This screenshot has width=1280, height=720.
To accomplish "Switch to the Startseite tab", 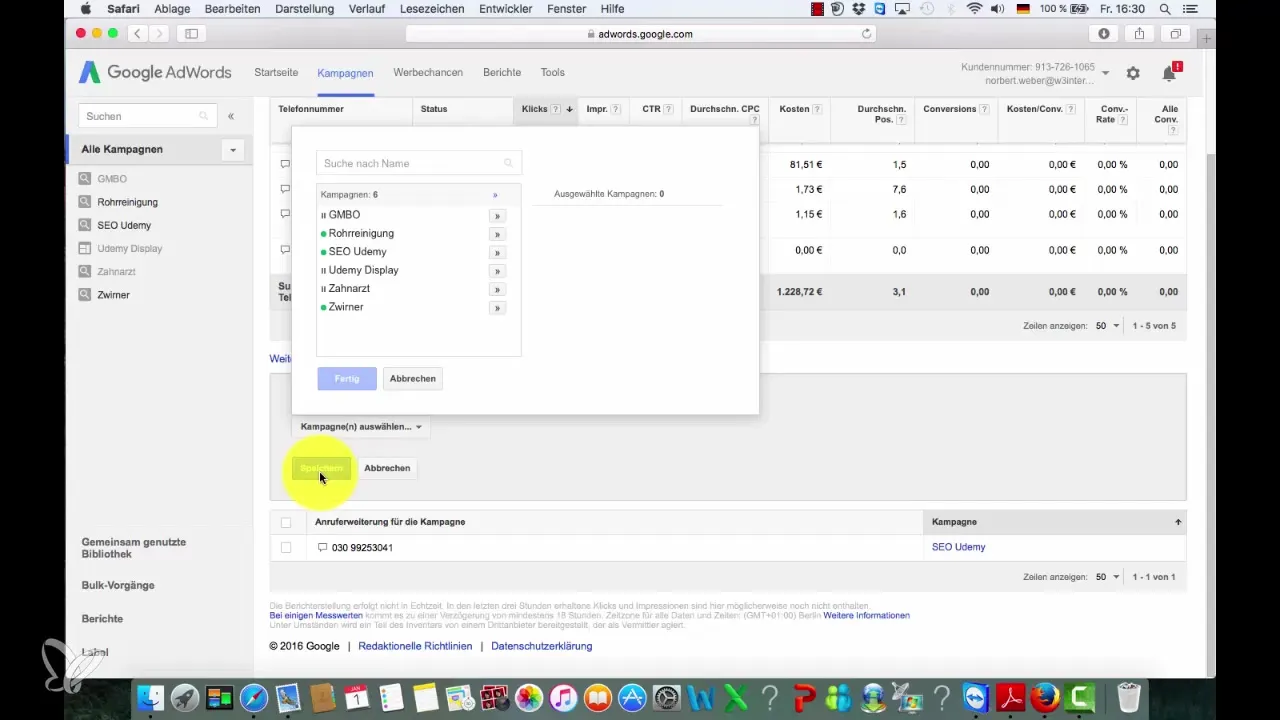I will [x=276, y=73].
